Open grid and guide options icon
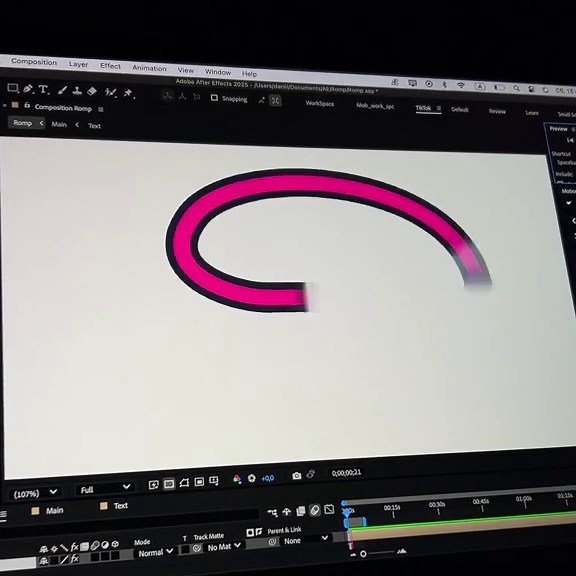The width and height of the screenshot is (576, 576). click(213, 480)
